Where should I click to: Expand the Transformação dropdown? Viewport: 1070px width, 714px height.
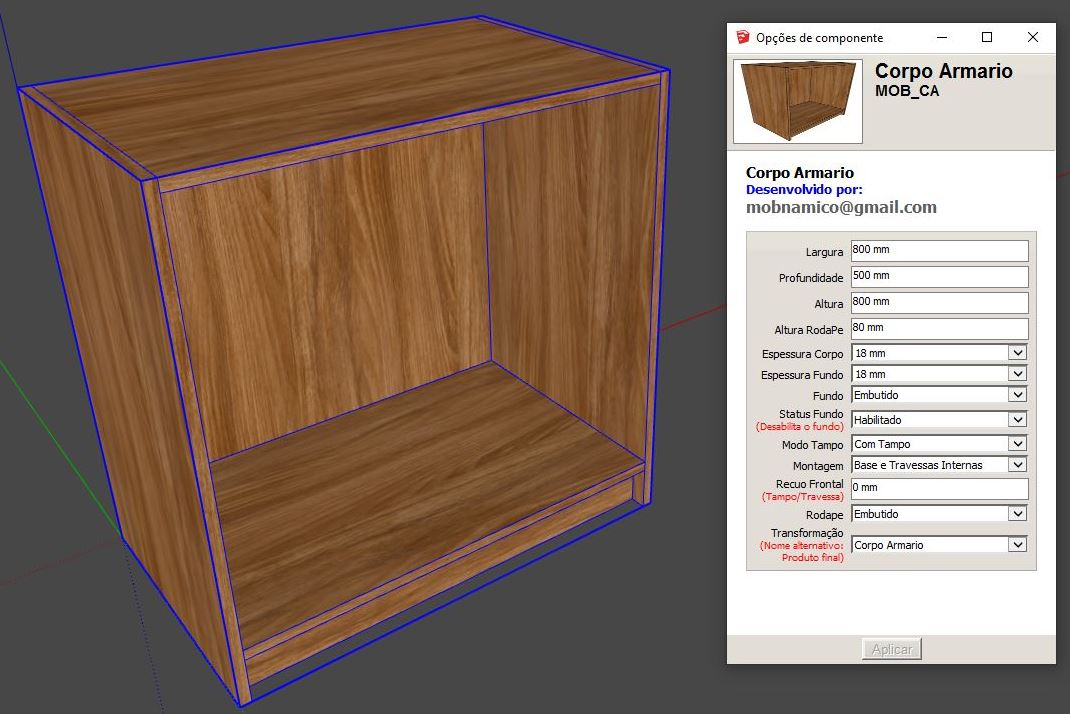click(x=1017, y=545)
